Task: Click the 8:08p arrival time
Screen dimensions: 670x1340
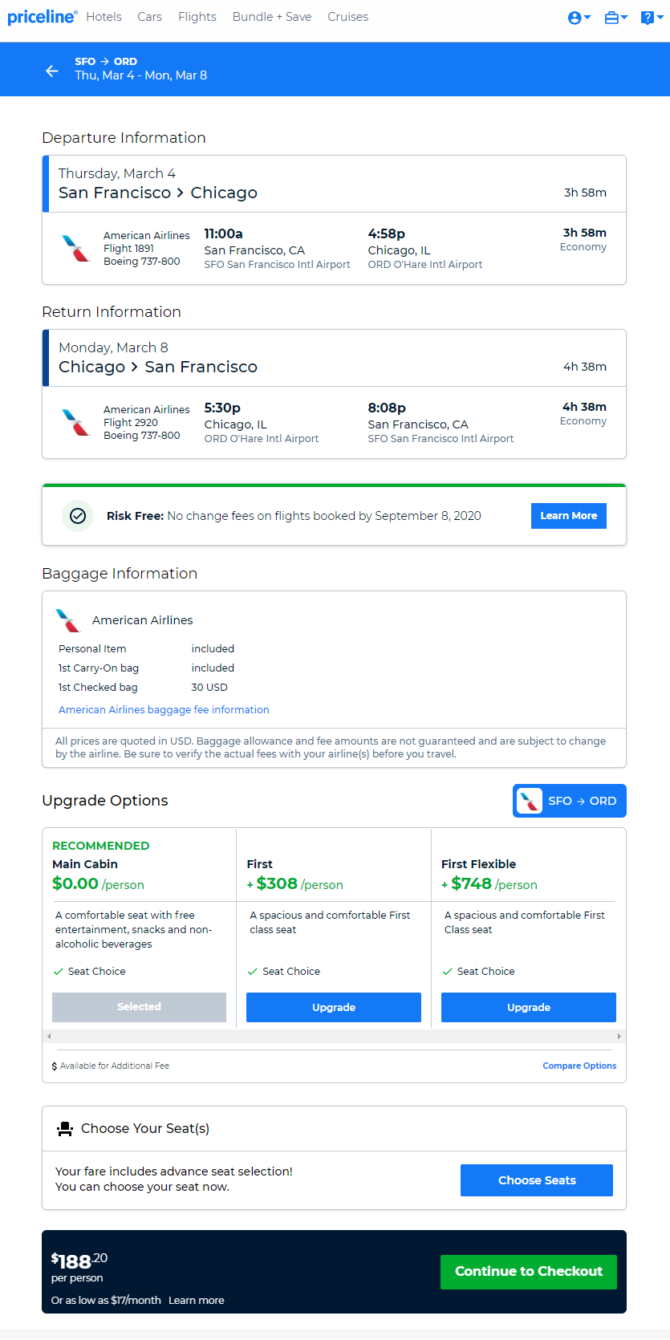Action: click(387, 407)
